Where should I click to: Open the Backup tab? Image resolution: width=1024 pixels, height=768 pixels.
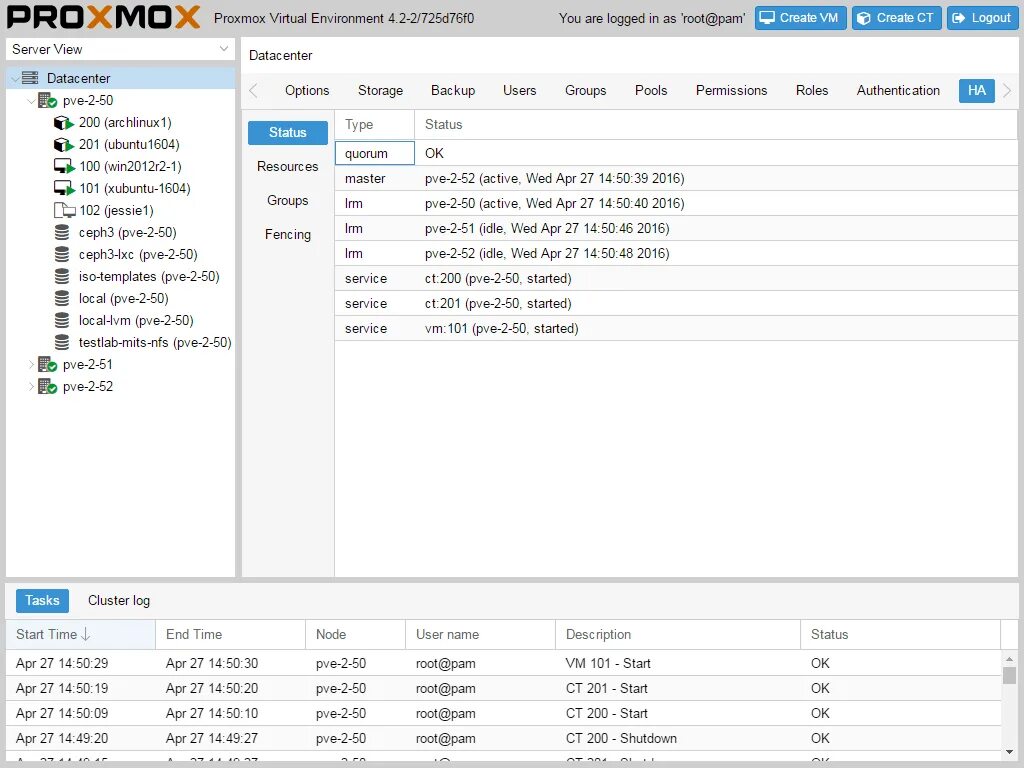point(453,91)
